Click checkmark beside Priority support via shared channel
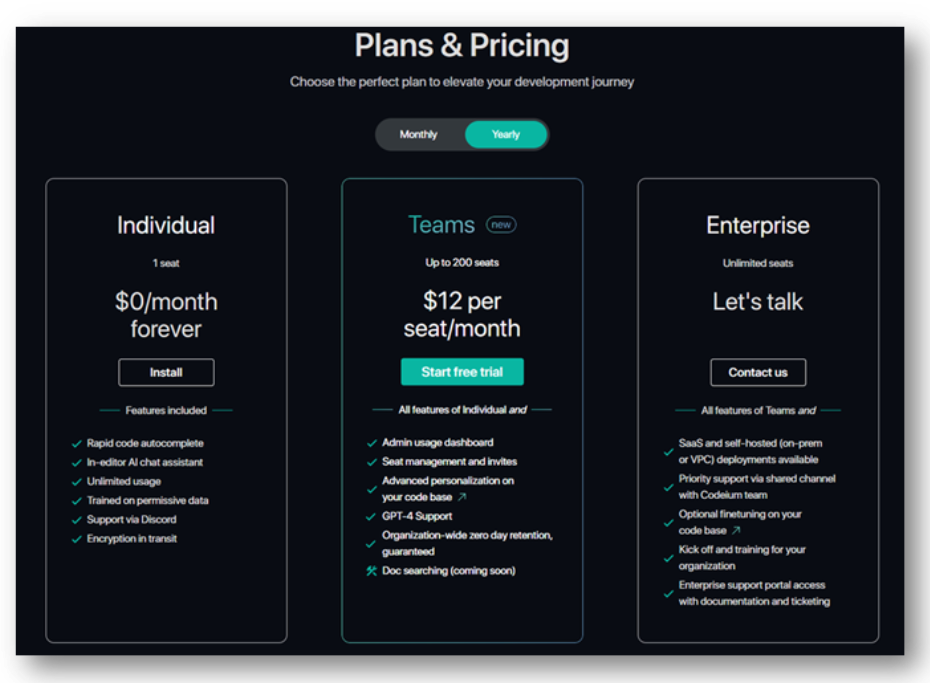The width and height of the screenshot is (930, 683). click(668, 487)
